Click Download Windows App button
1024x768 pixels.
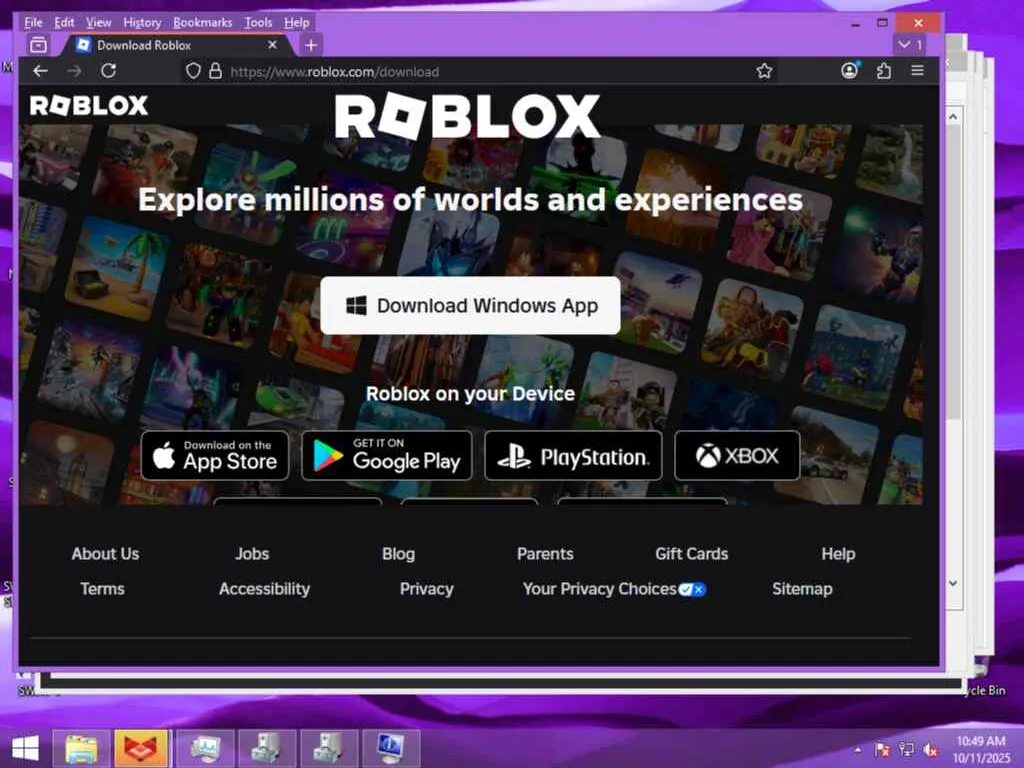click(470, 306)
